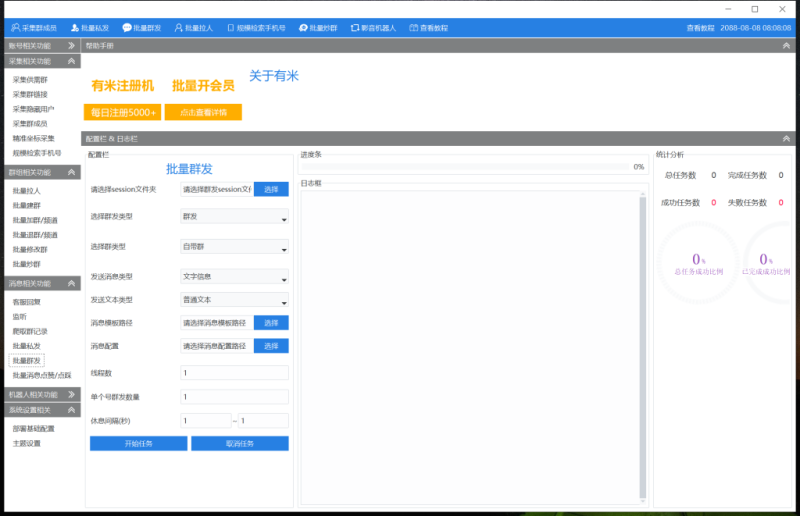
Task: Open the 发送文本类型 dropdown
Action: [234, 300]
